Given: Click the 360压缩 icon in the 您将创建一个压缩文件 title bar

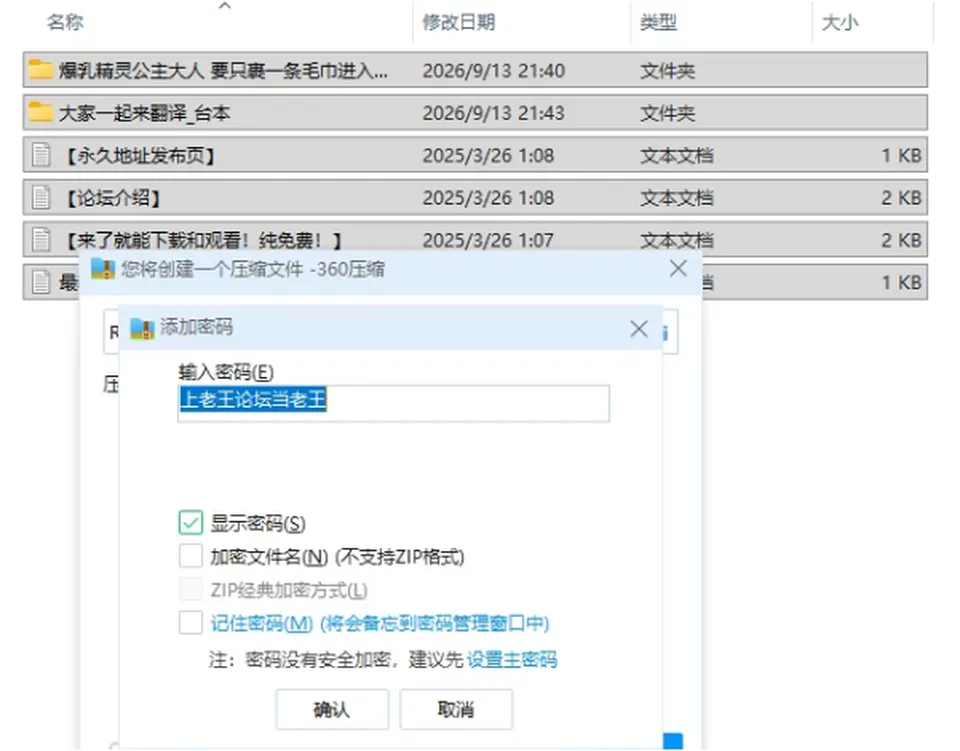Looking at the screenshot, I should (103, 269).
